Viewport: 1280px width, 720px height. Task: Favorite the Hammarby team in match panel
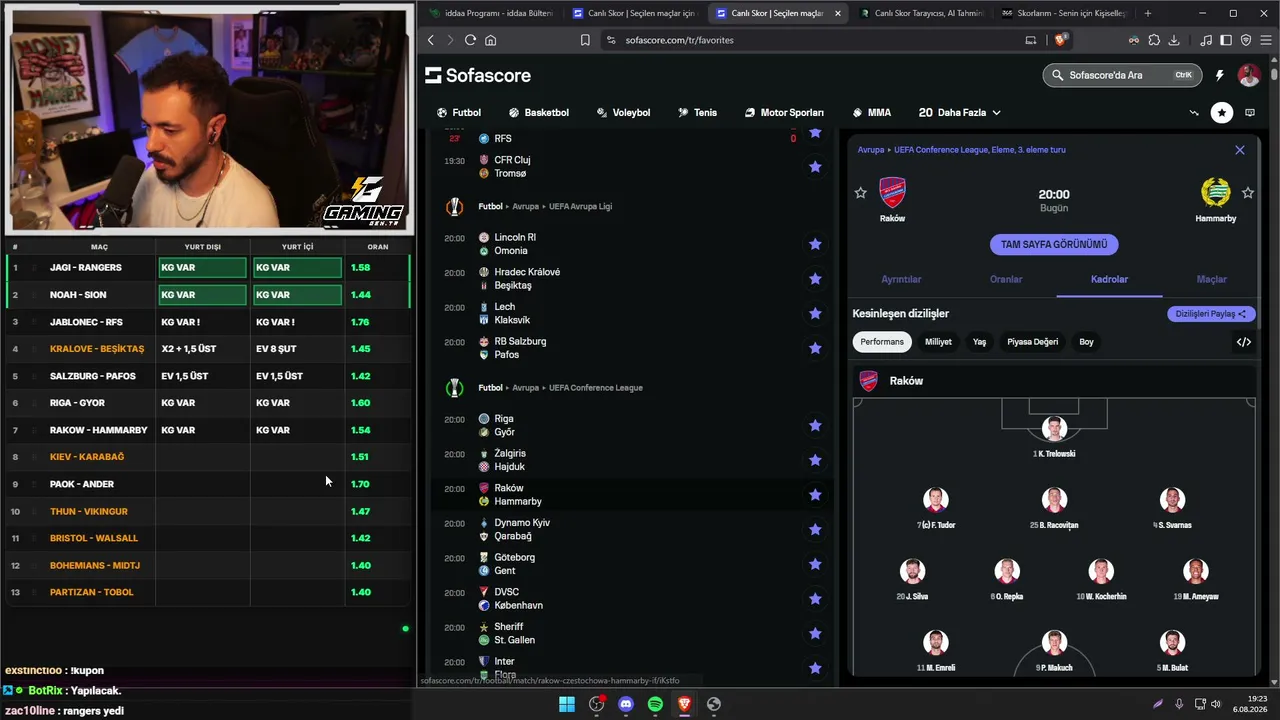pos(1248,192)
